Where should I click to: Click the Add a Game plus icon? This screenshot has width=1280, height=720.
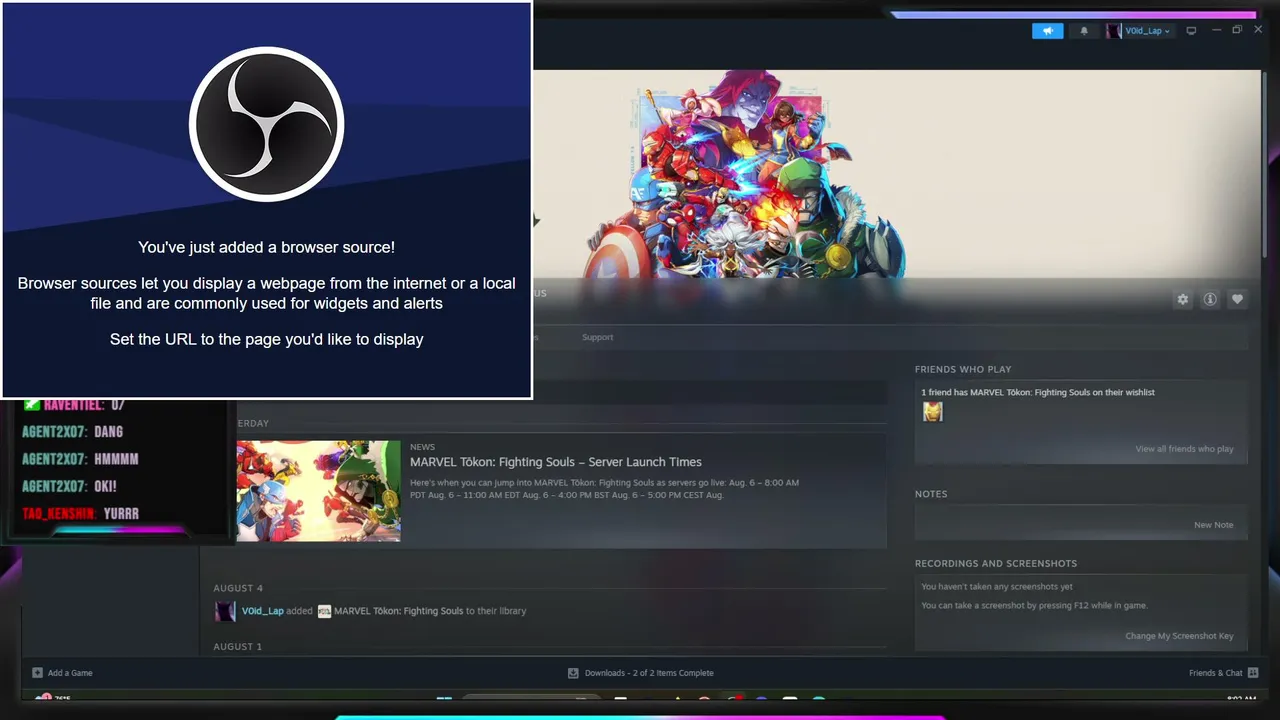pyautogui.click(x=37, y=673)
